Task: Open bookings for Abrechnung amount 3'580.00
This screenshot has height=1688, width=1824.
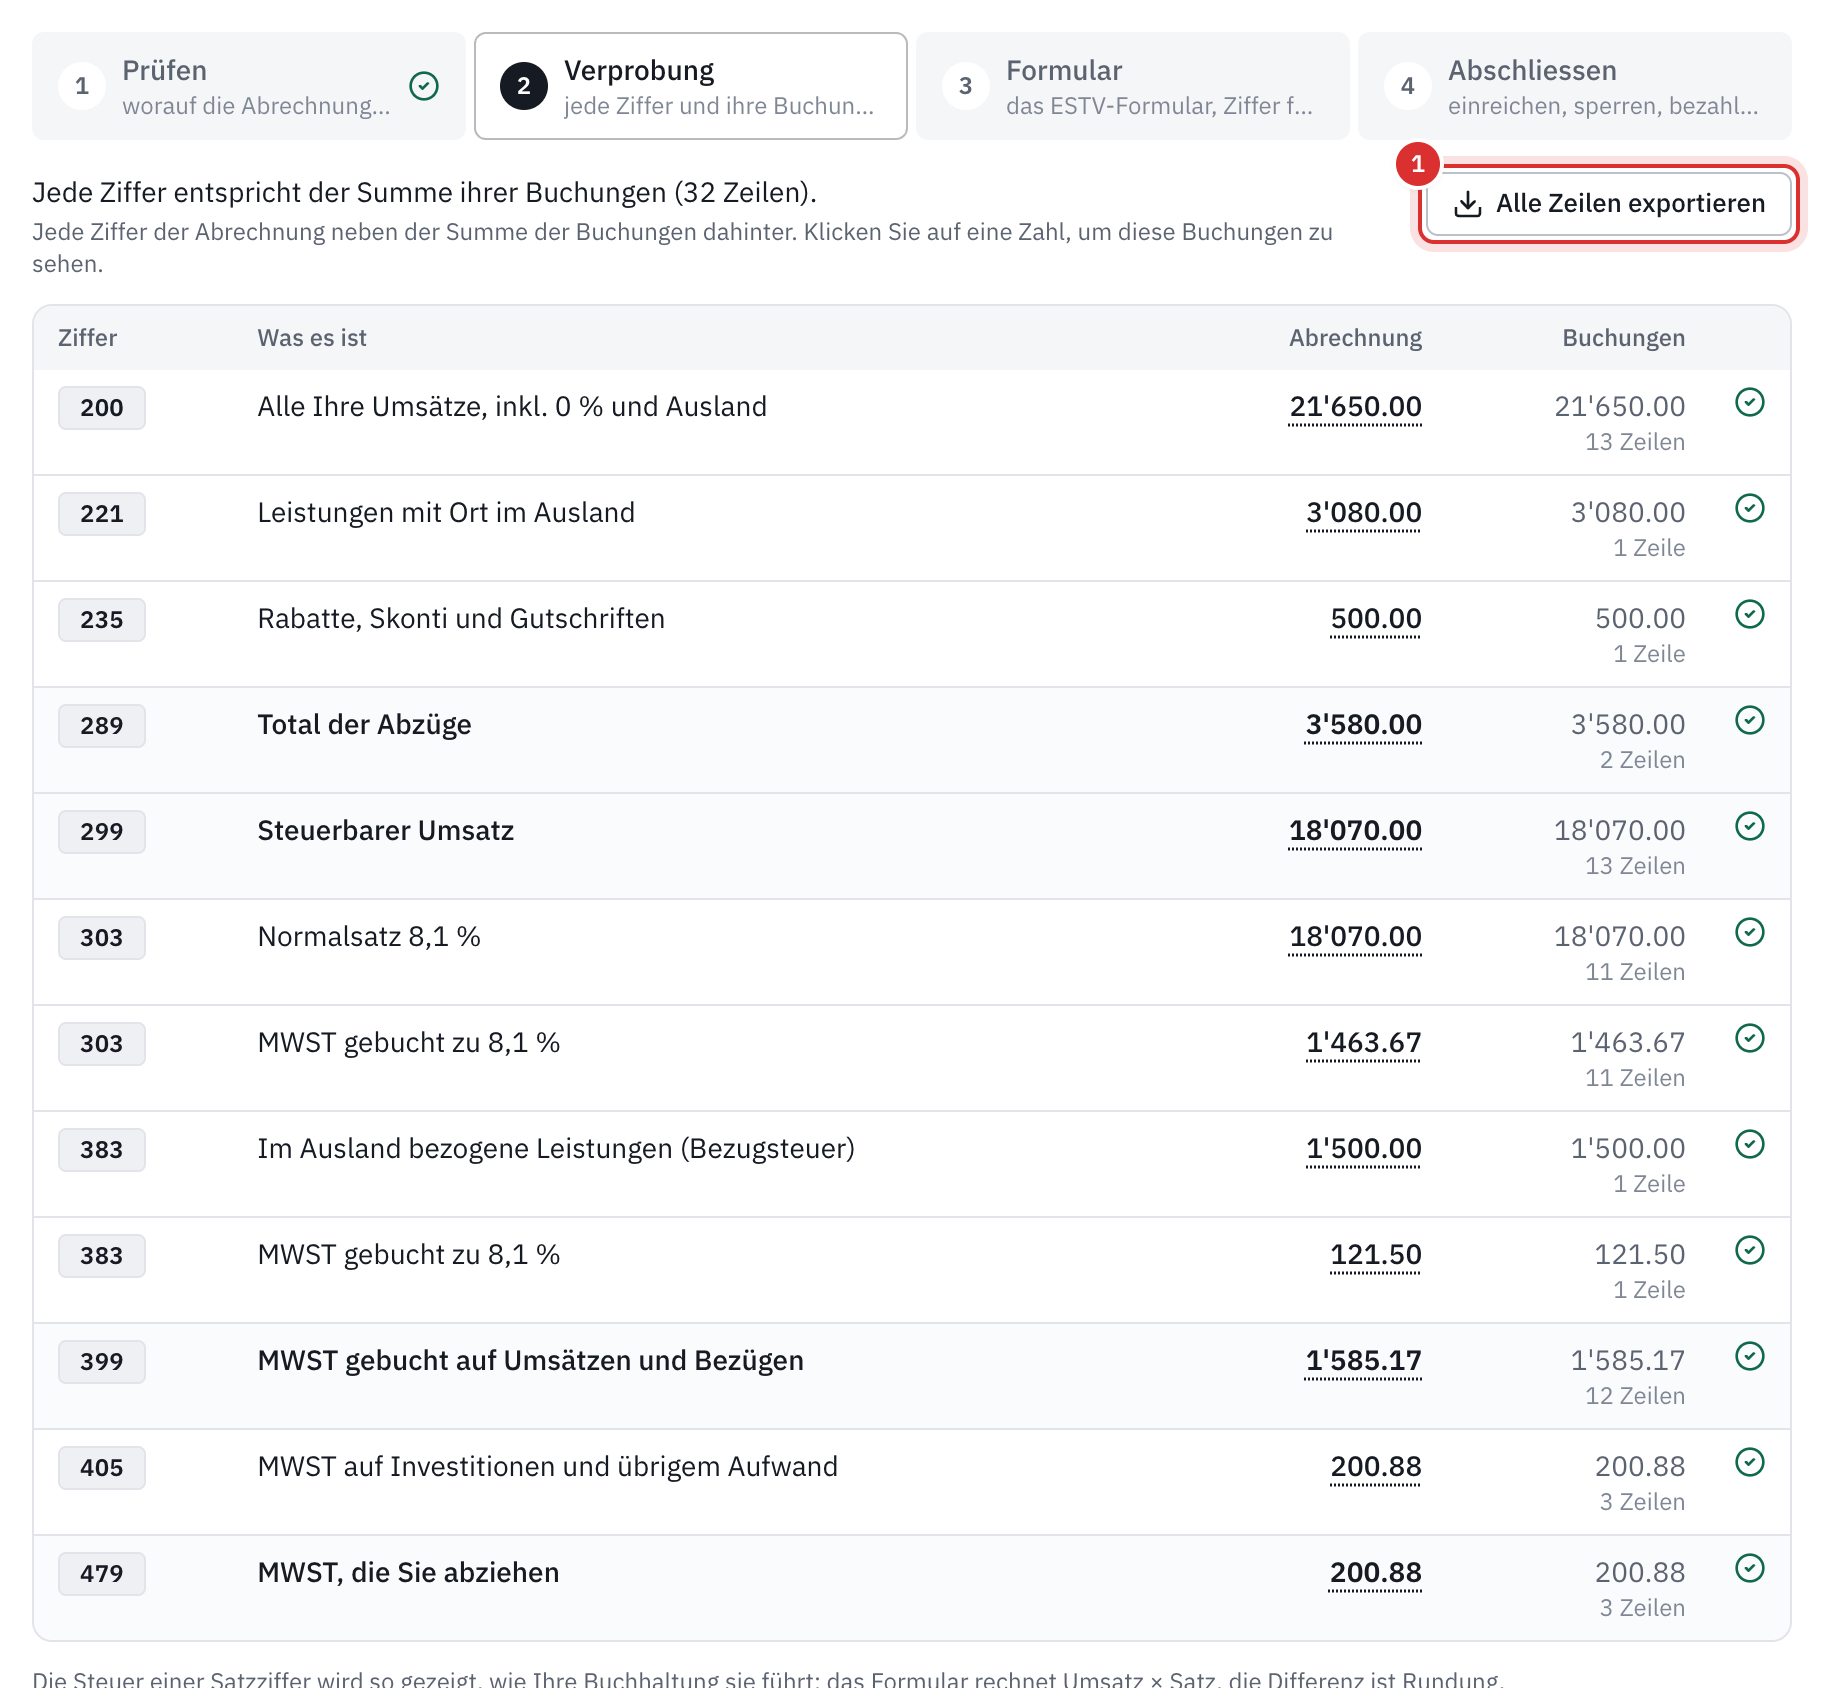Action: pos(1363,725)
